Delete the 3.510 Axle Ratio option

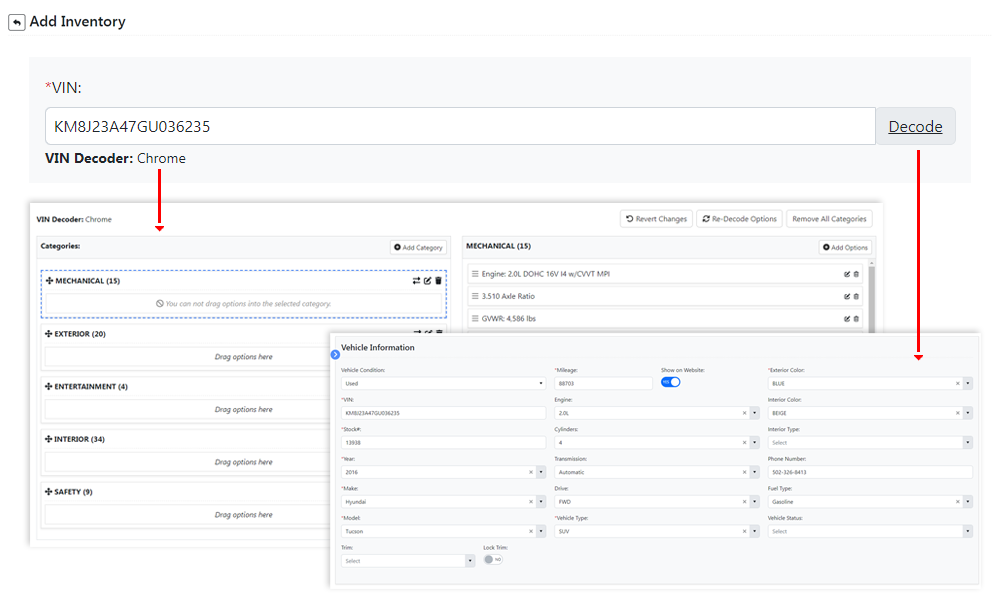[x=856, y=296]
